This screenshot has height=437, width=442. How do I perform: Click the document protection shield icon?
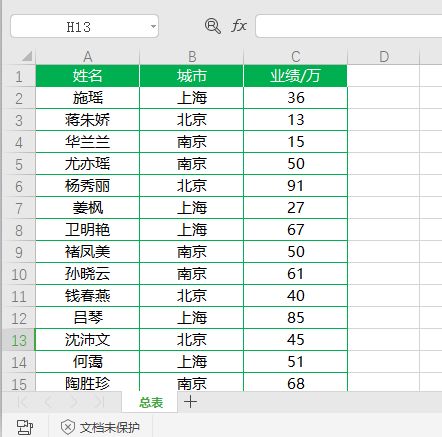(68, 427)
